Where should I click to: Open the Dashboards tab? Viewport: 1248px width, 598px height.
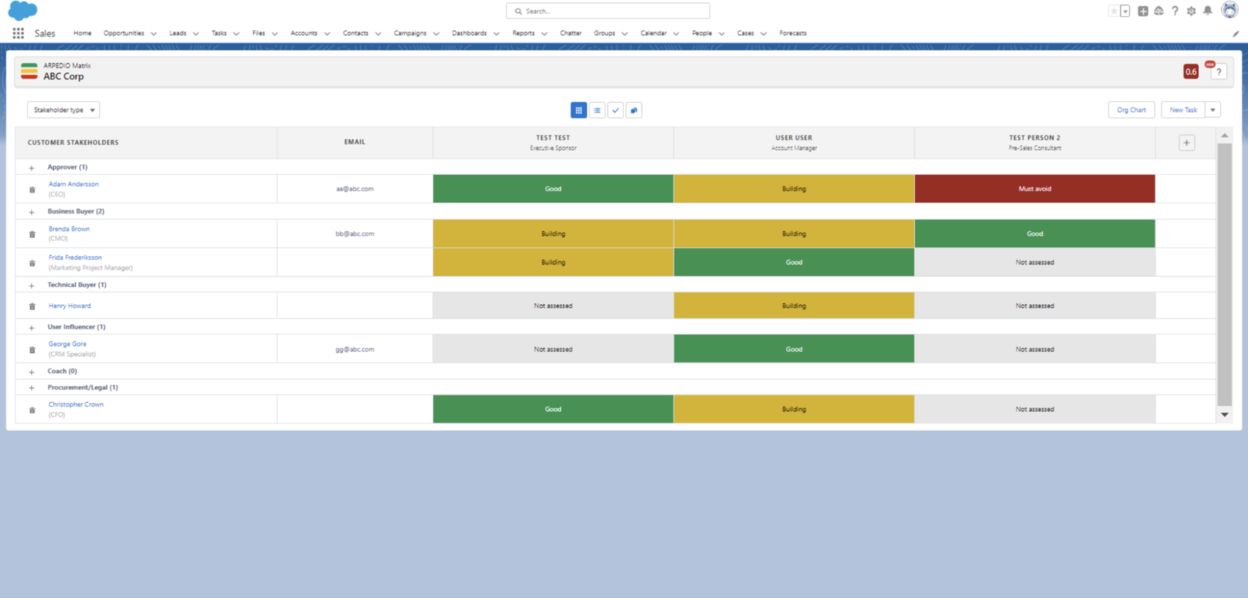point(469,33)
